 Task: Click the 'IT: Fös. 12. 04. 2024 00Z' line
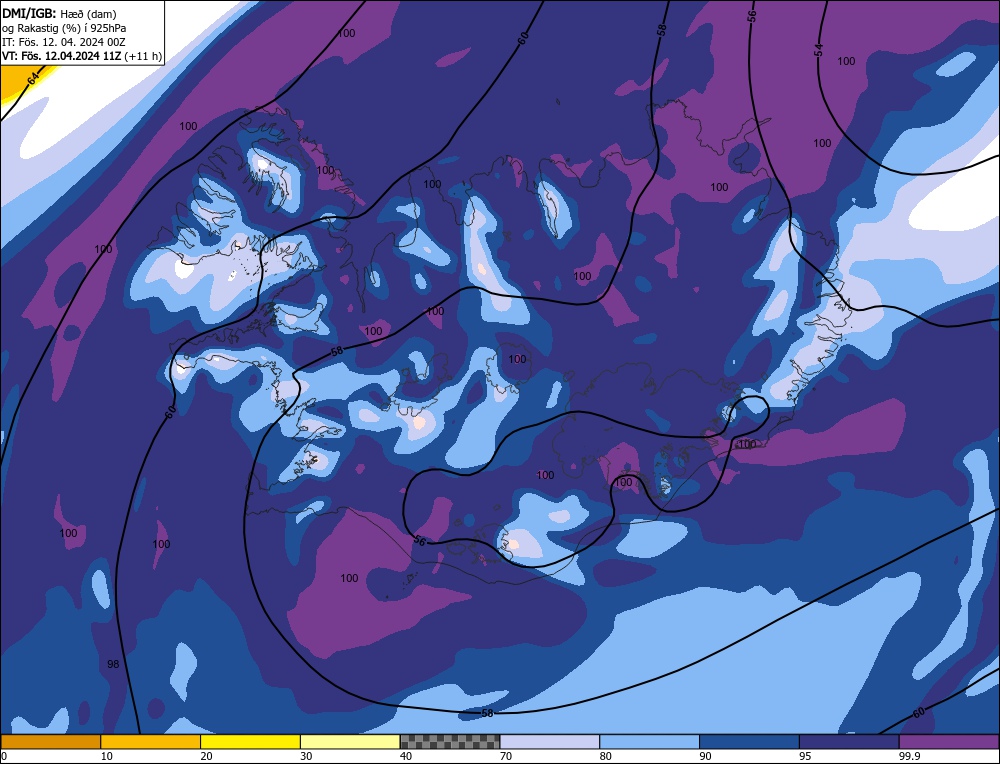point(64,42)
